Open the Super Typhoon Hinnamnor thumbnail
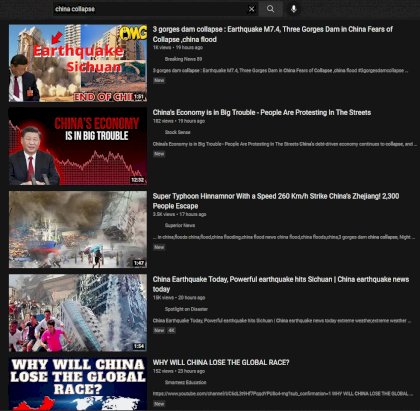The height and width of the screenshot is (411, 420). tap(78, 229)
